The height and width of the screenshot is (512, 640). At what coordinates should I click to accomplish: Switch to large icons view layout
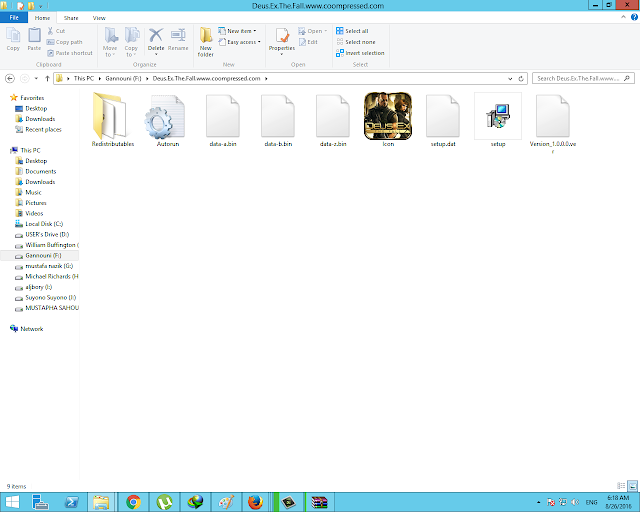point(632,486)
